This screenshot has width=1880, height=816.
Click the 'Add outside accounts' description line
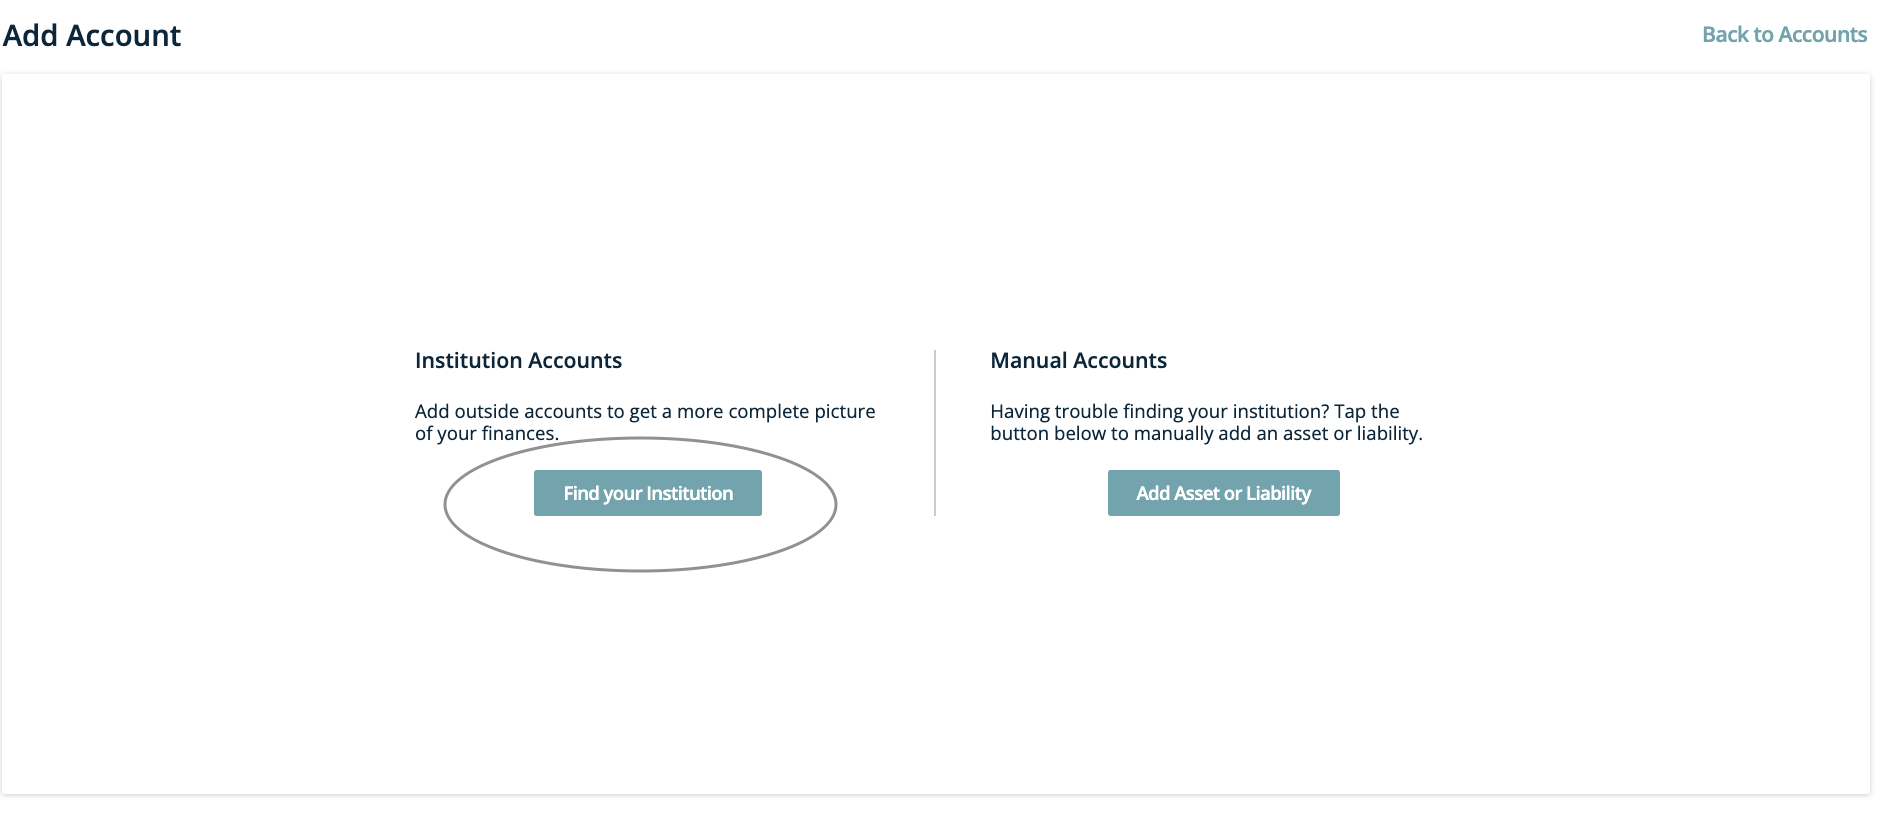(645, 411)
